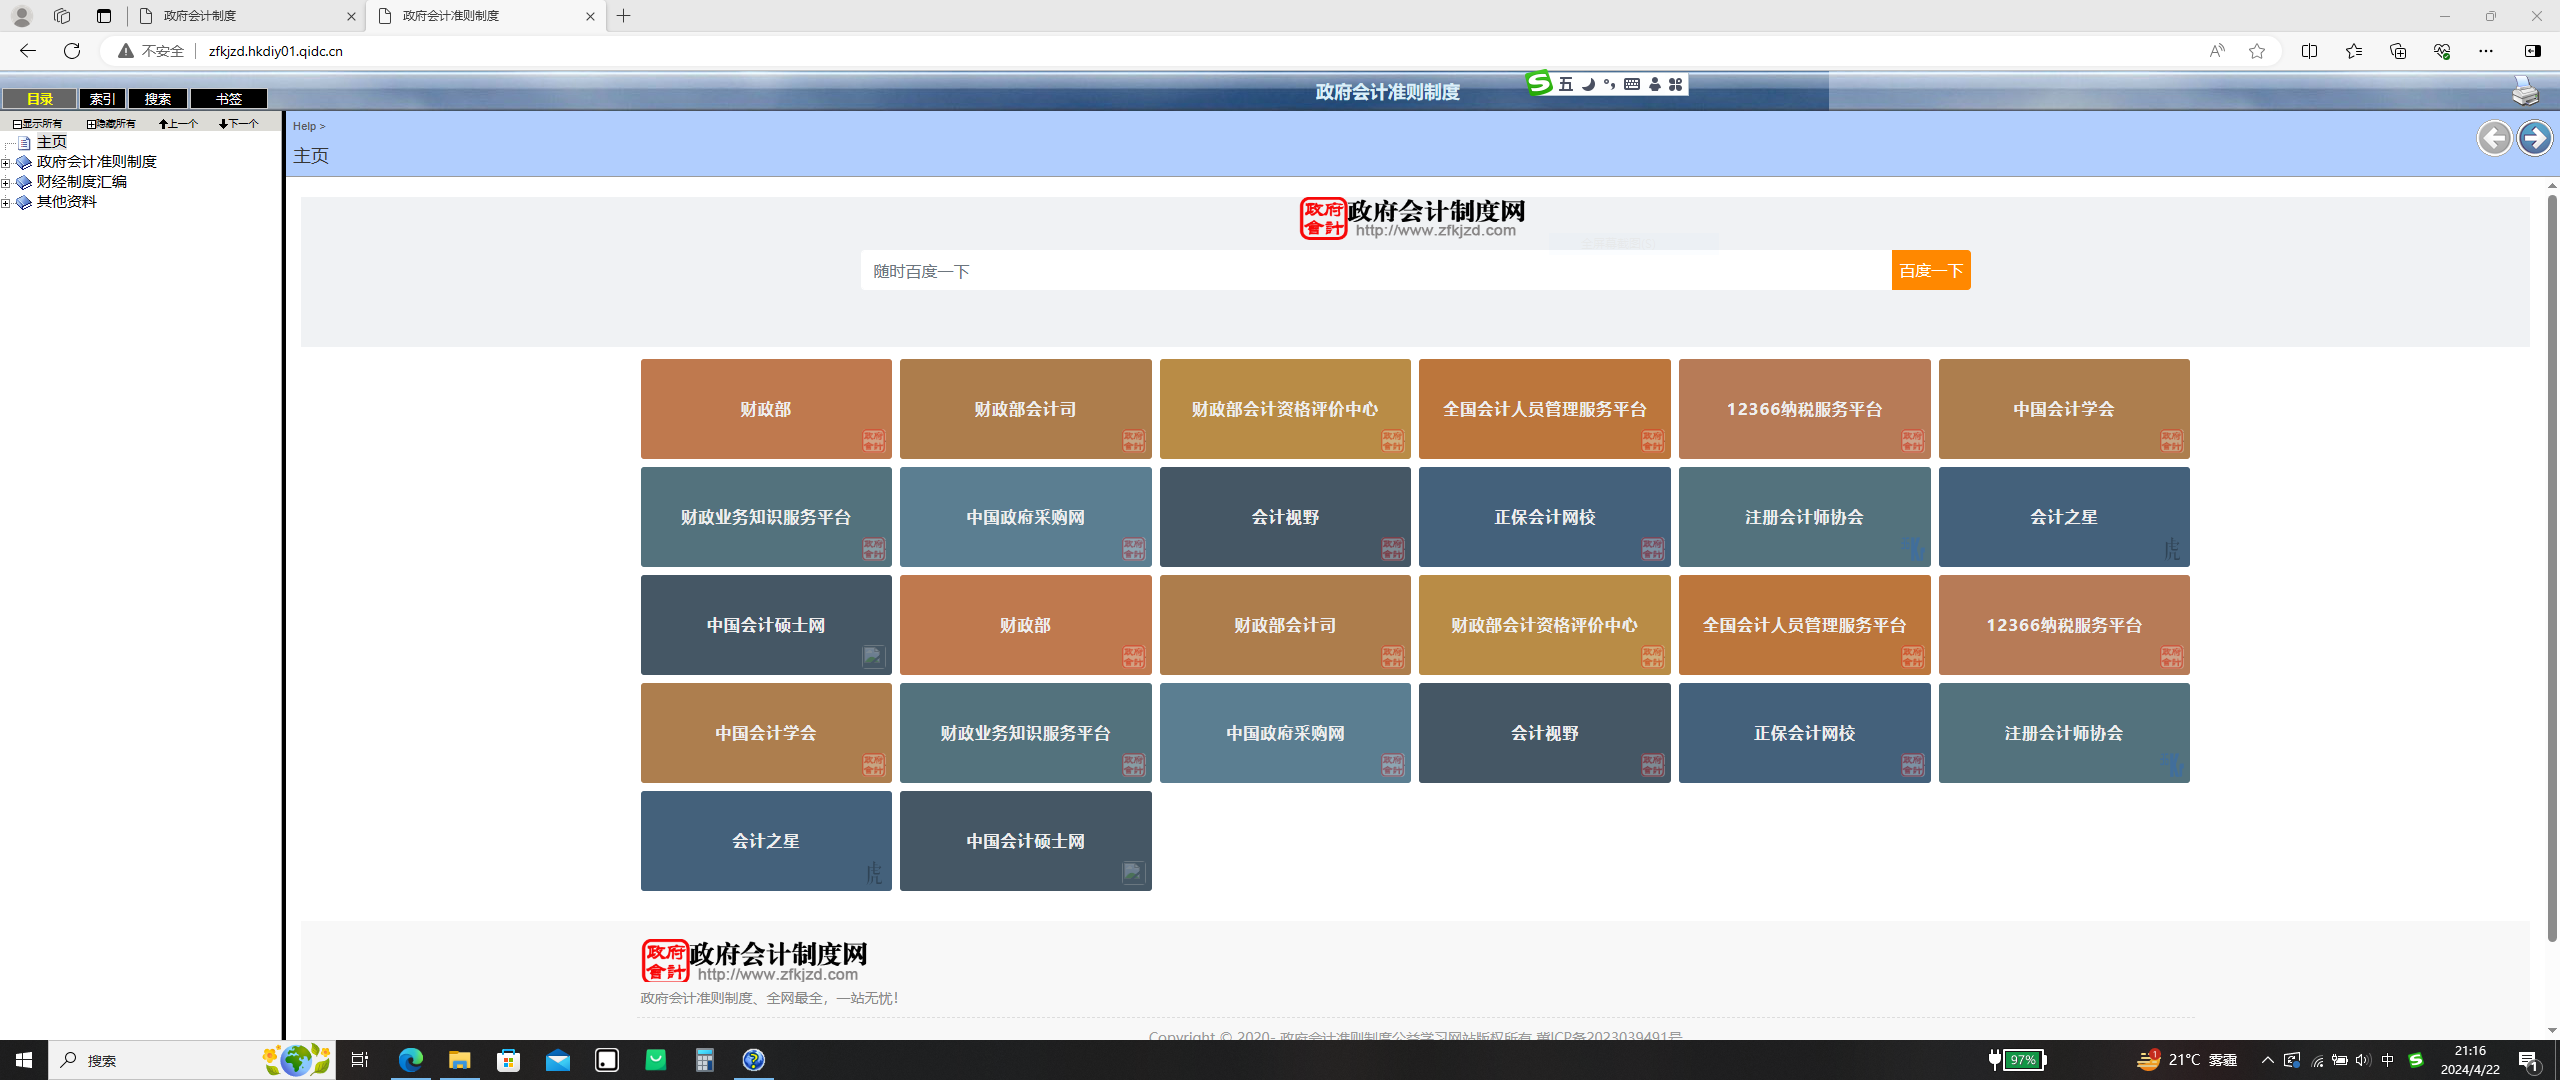The image size is (2560, 1080).
Task: Open the Collections icon
Action: tap(2397, 51)
